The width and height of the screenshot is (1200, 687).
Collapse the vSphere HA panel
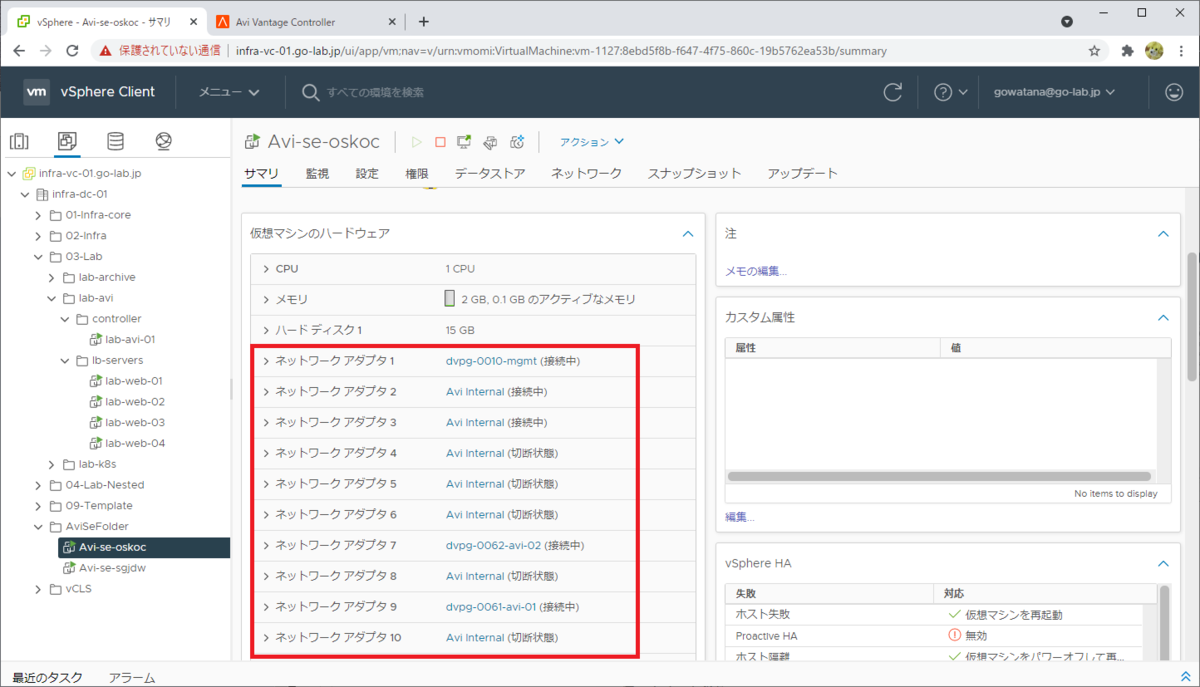1162,564
